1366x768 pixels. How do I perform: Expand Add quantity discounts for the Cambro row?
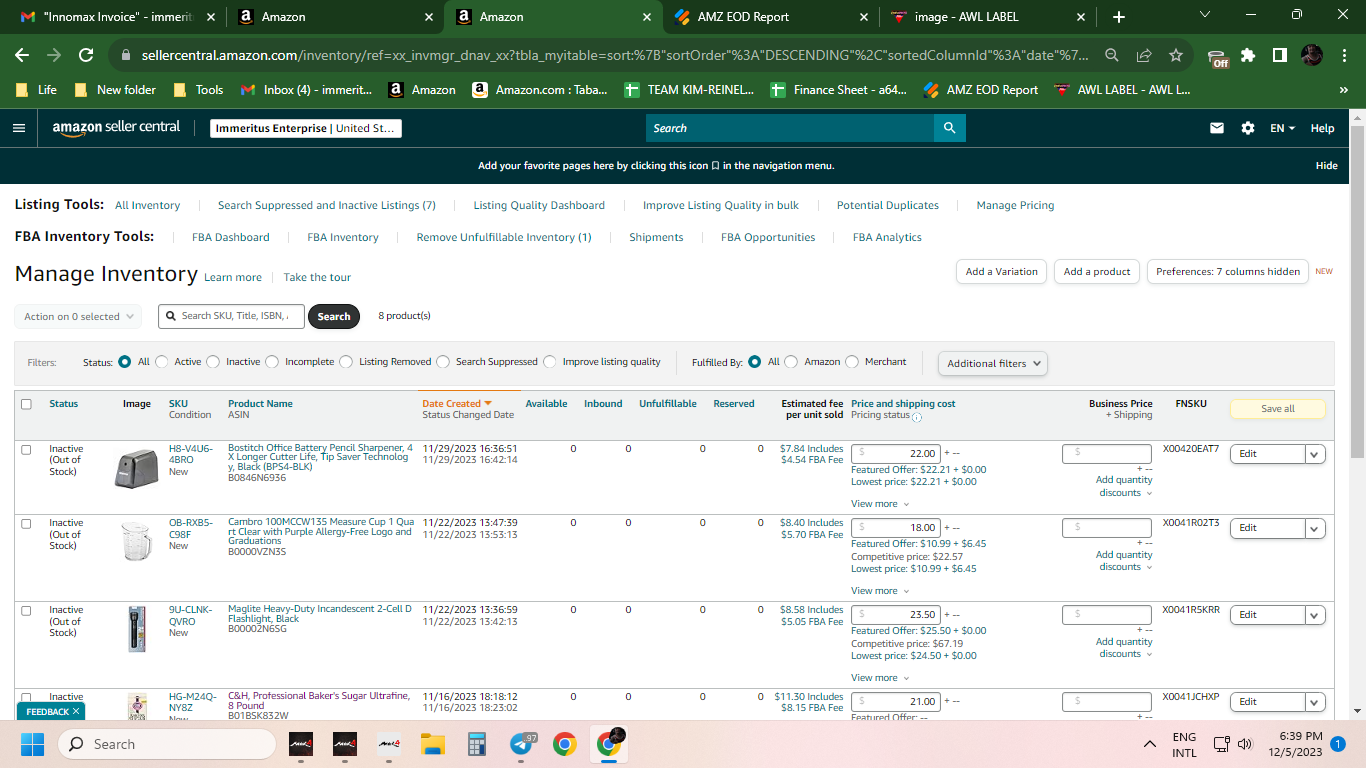1125,561
